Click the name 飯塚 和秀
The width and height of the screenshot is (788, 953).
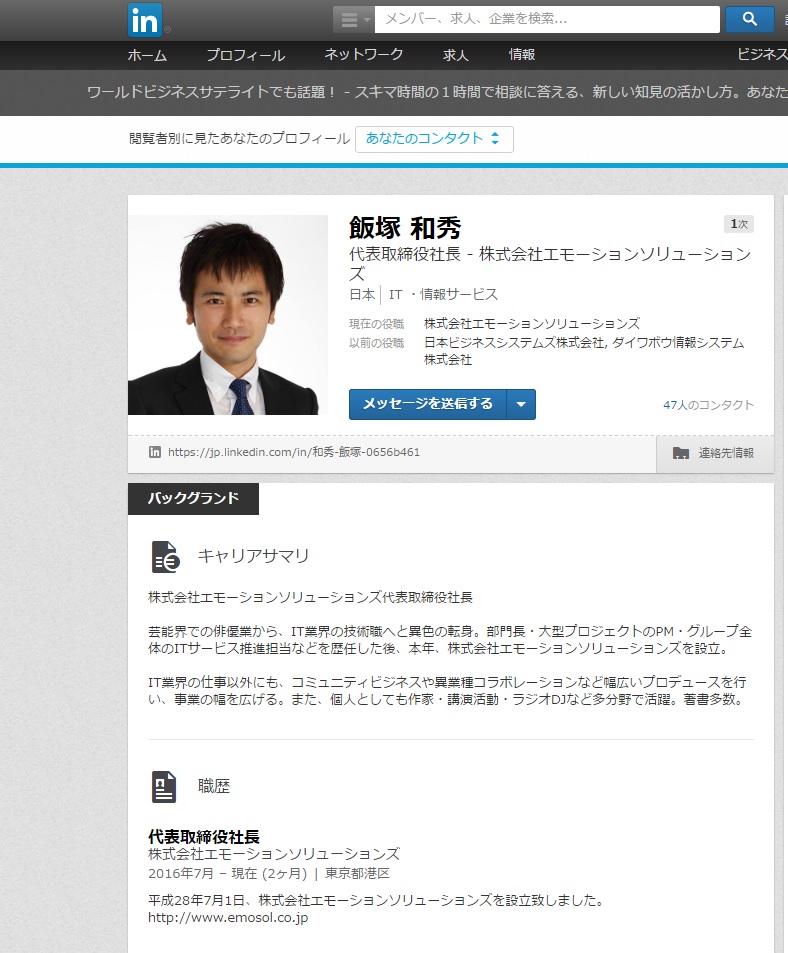coord(405,228)
